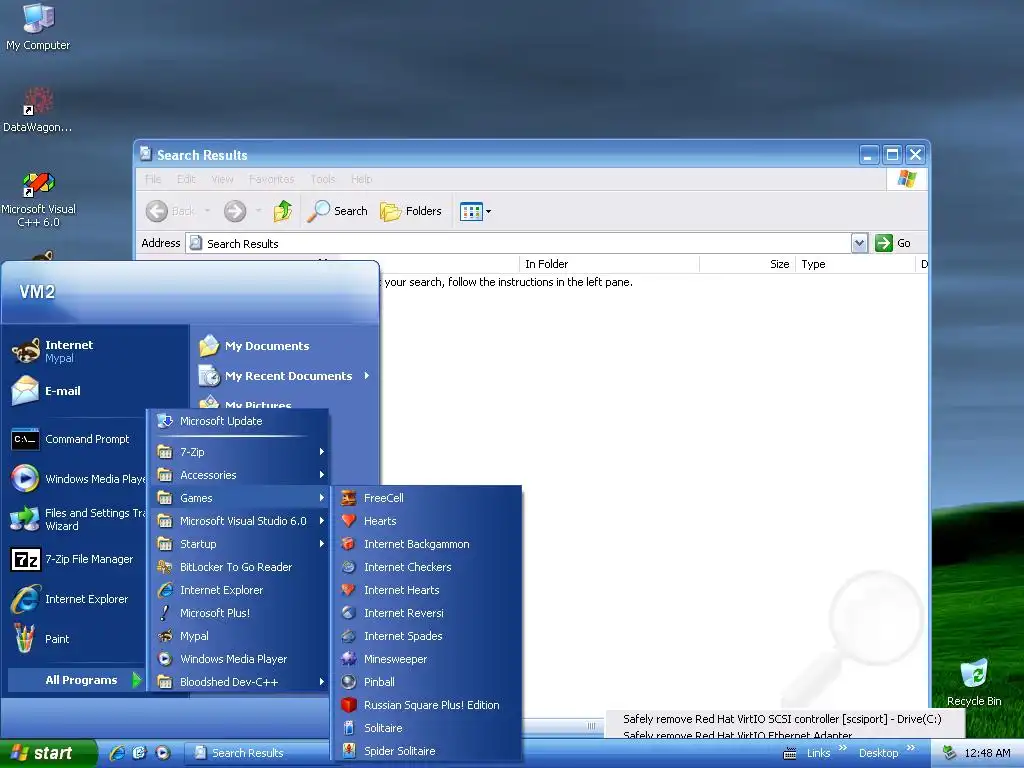This screenshot has height=768, width=1024.
Task: Open the Favorites menu
Action: click(x=271, y=179)
